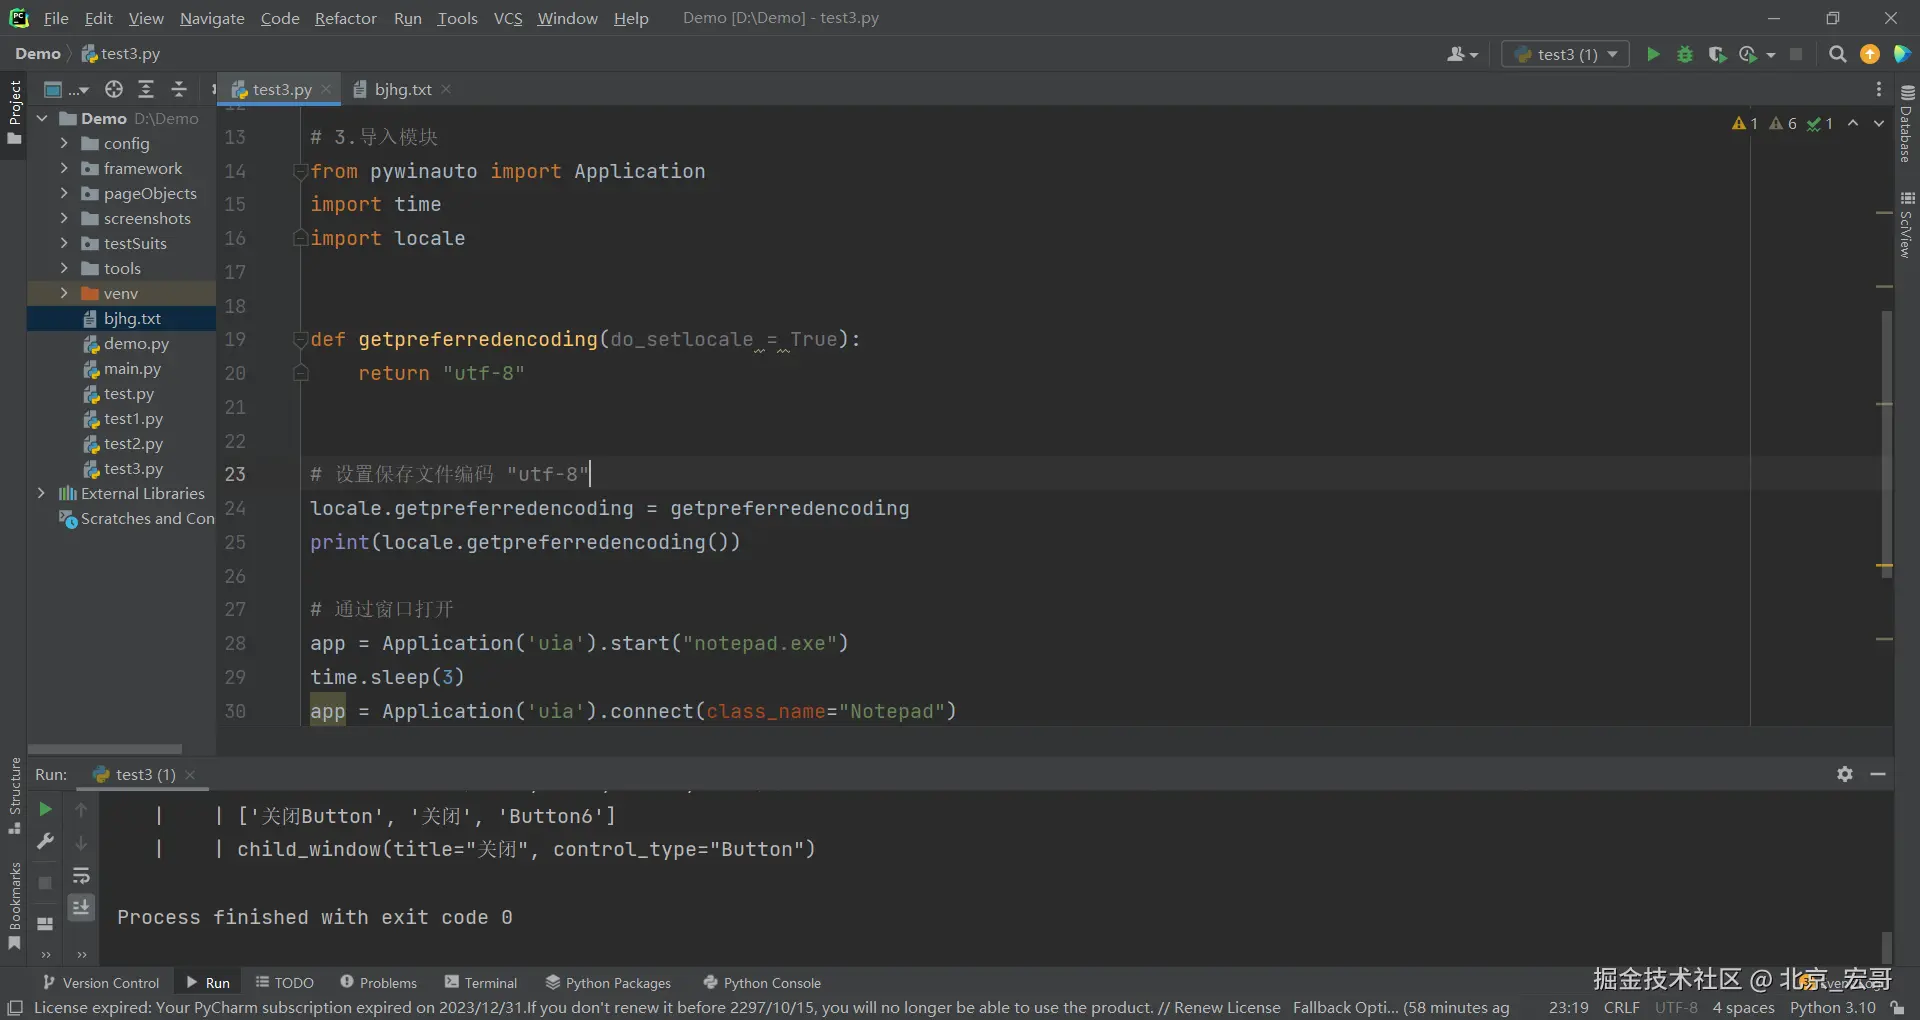Image resolution: width=1920 pixels, height=1020 pixels.
Task: Click Select Opened File target icon
Action: (114, 90)
